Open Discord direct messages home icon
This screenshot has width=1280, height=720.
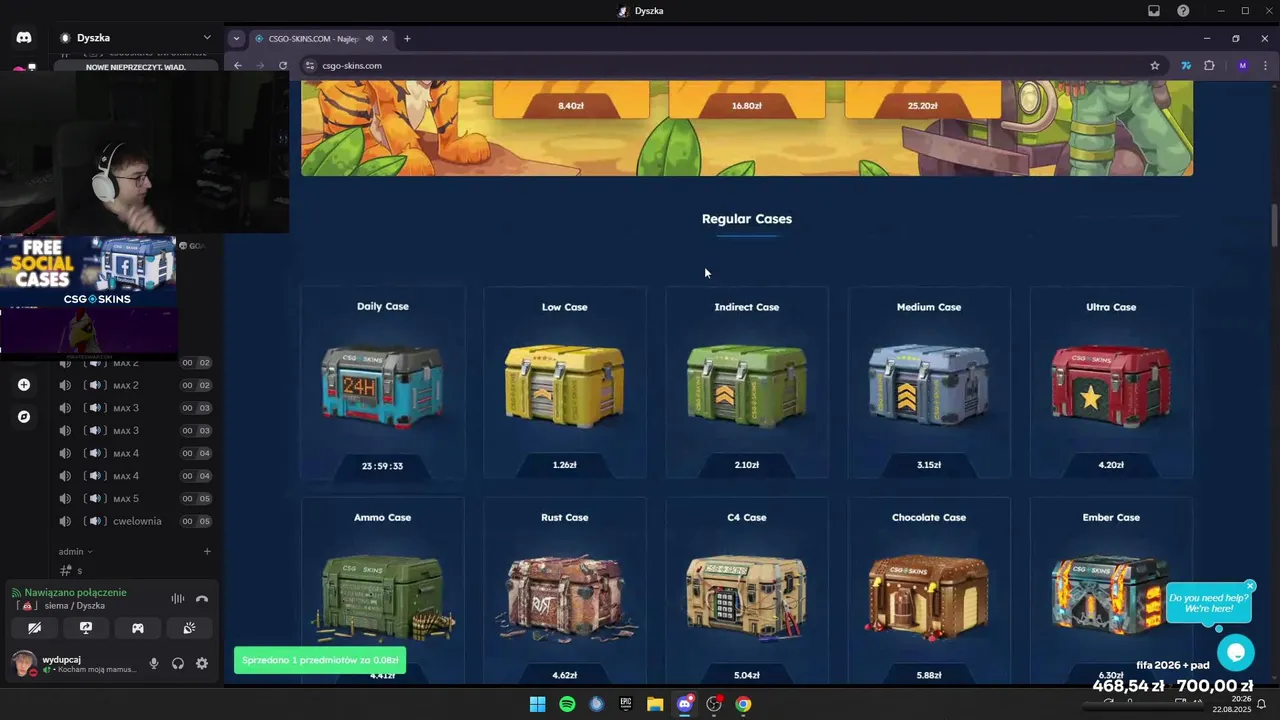coord(24,37)
